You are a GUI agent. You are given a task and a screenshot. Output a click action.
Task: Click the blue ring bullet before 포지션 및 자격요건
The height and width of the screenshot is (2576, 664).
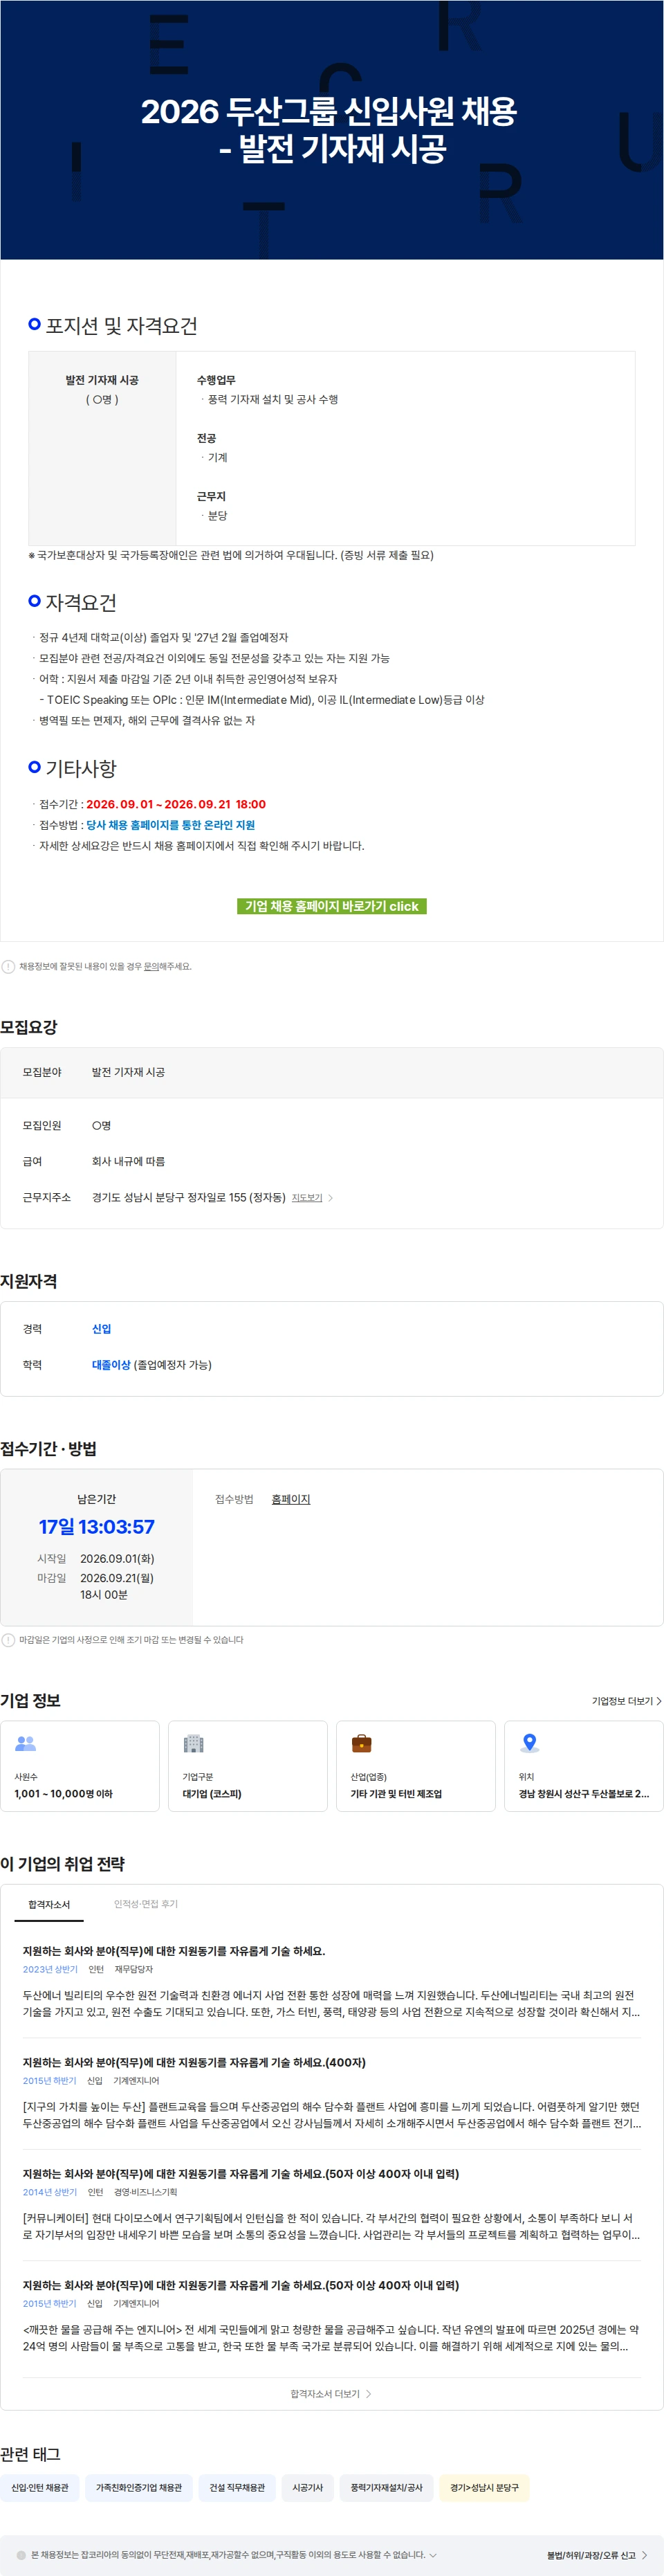35,324
